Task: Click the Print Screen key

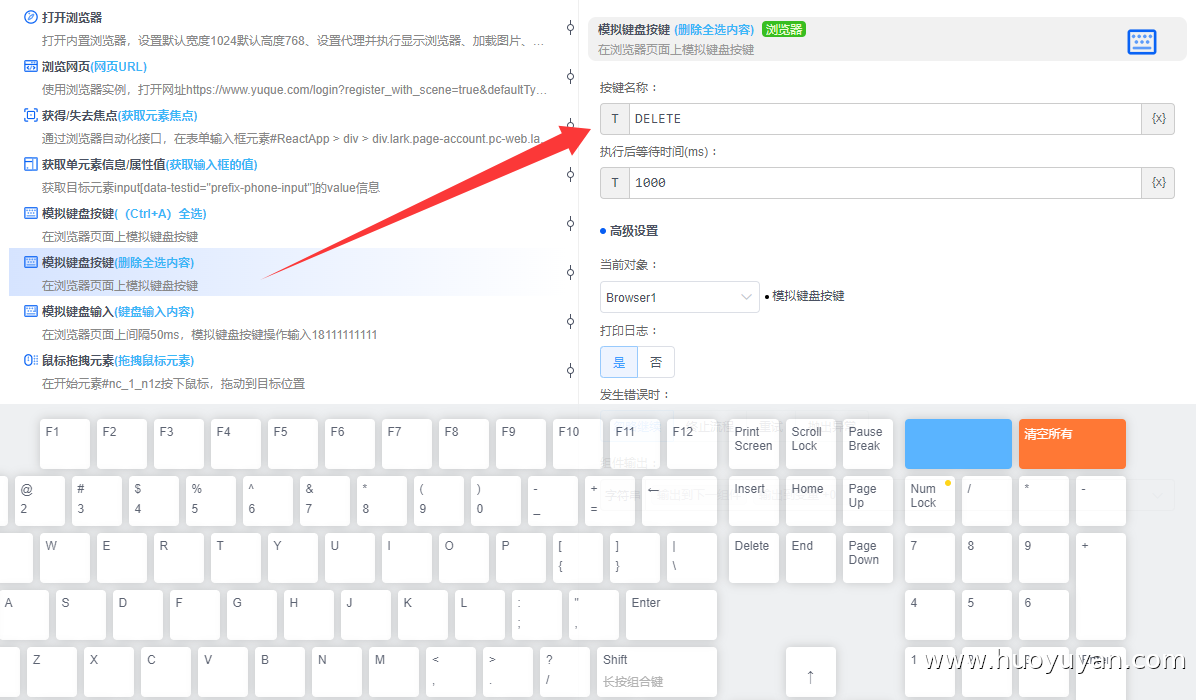Action: coord(754,444)
